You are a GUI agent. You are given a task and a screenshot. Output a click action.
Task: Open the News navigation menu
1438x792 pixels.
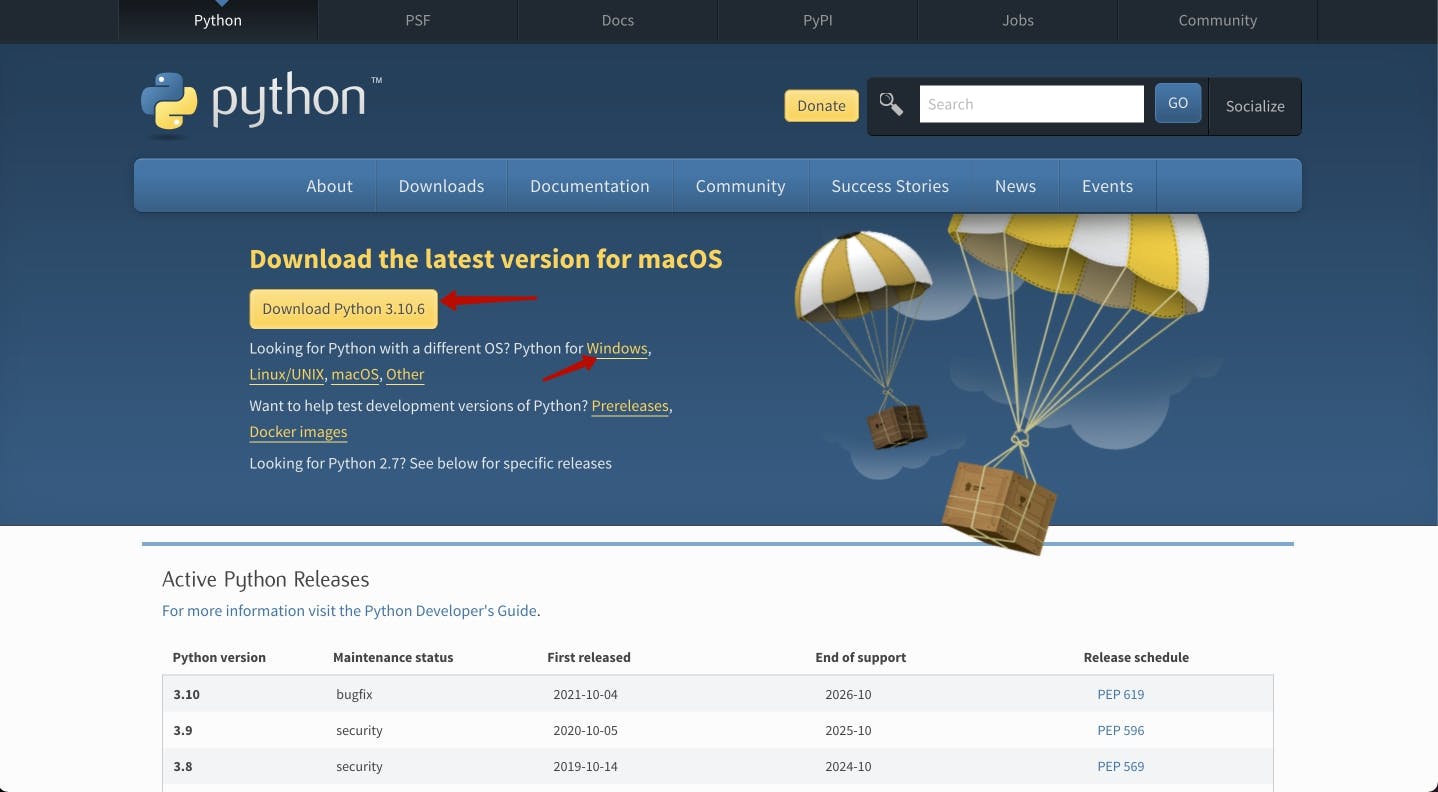click(x=1015, y=186)
